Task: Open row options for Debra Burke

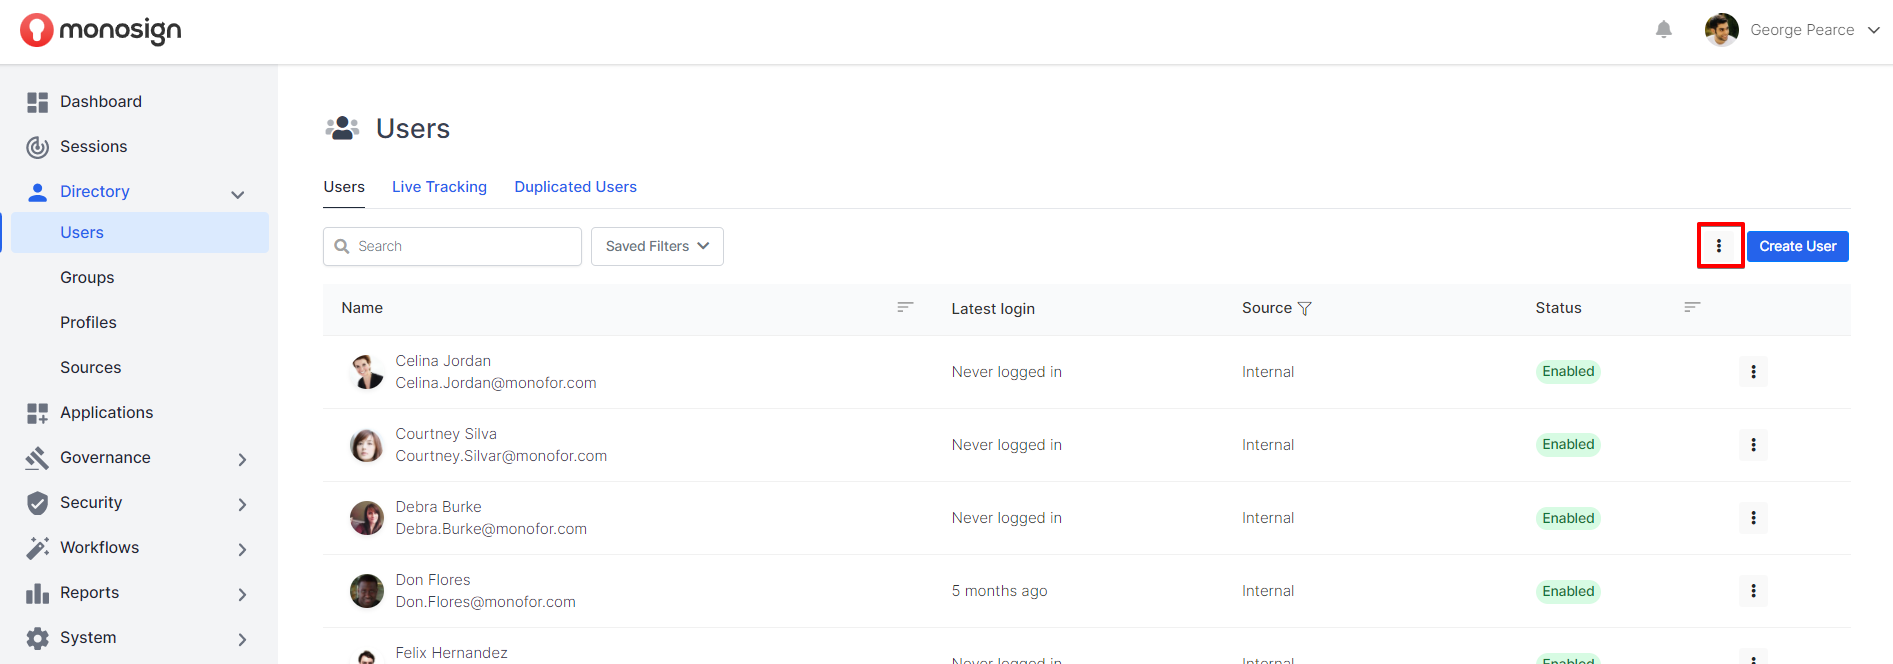Action: coord(1752,518)
